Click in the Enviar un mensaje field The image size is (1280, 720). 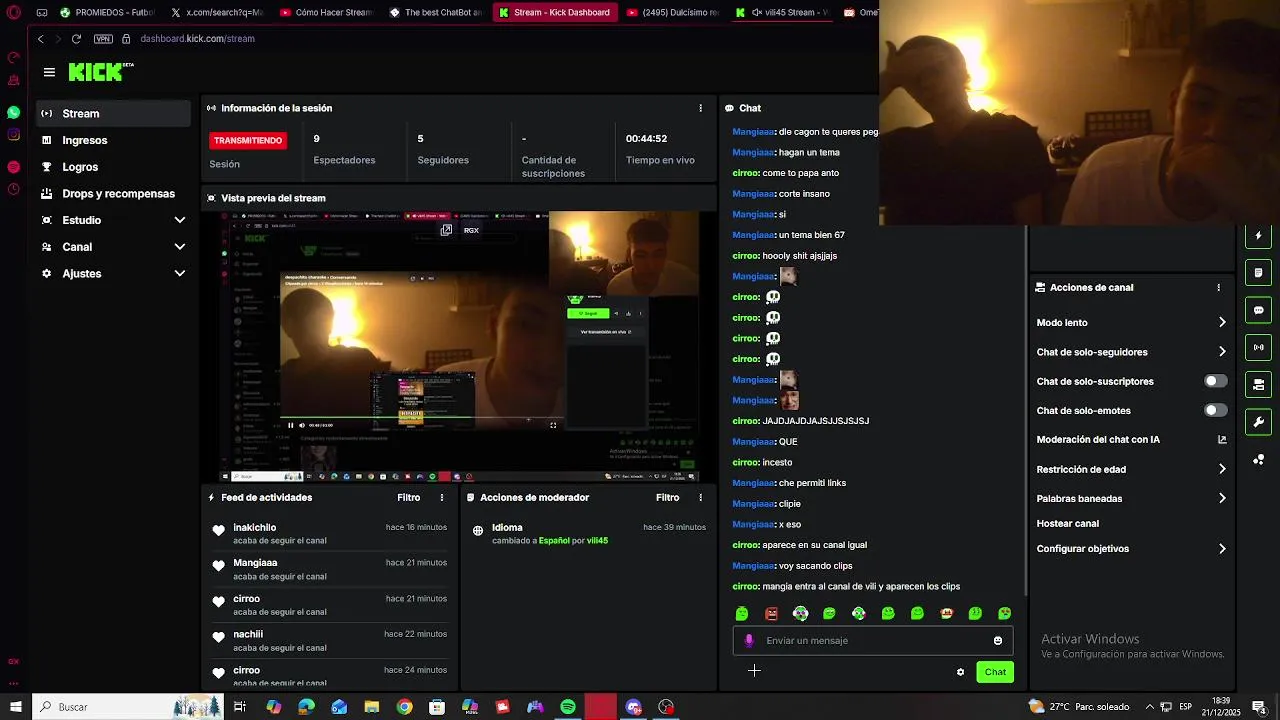(875, 641)
